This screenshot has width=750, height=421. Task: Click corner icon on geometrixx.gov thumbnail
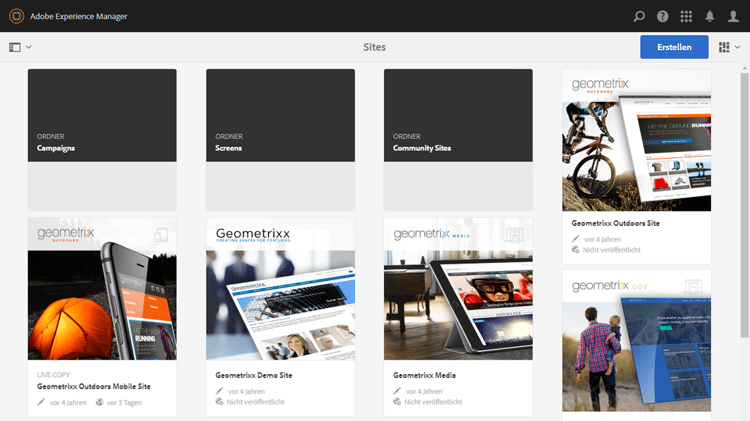693,287
